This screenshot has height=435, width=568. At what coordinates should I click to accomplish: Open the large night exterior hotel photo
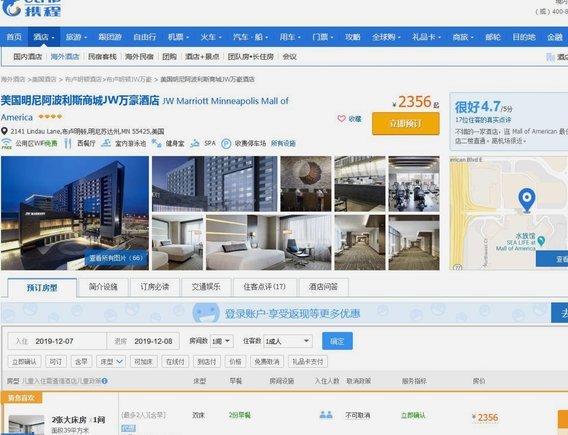(x=75, y=213)
